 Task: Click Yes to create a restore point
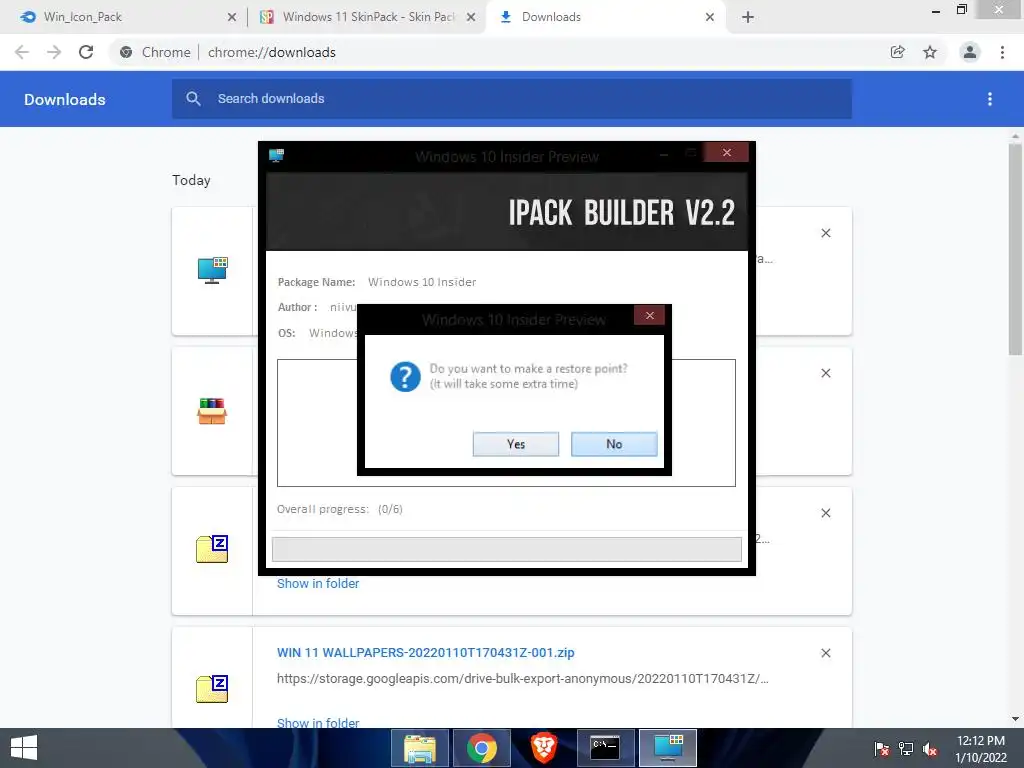(515, 444)
